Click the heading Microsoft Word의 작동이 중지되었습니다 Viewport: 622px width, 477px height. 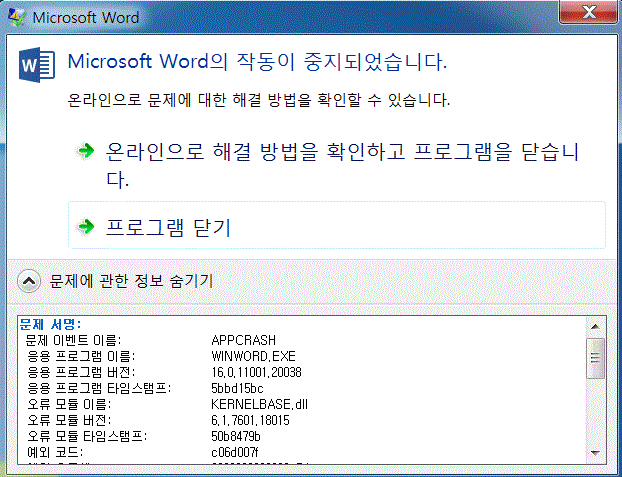pyautogui.click(x=257, y=62)
